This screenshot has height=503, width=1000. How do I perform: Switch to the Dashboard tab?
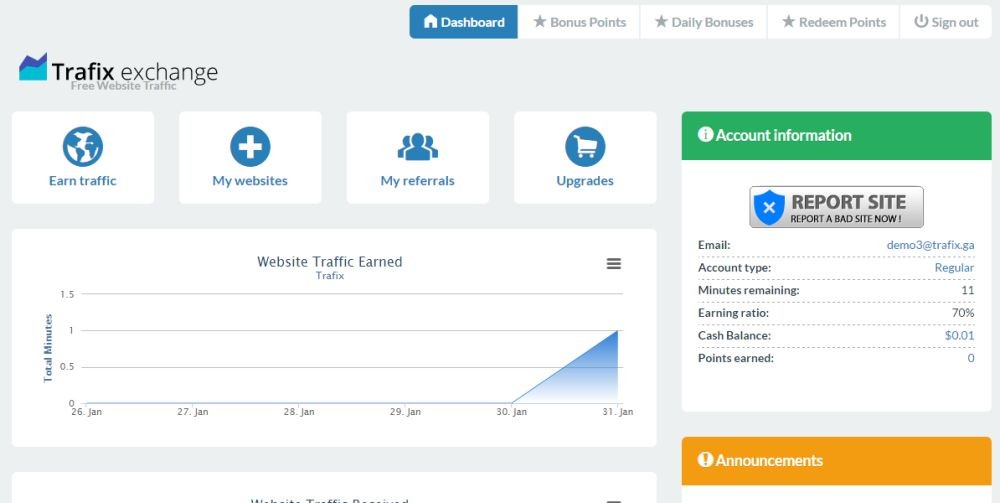point(463,22)
